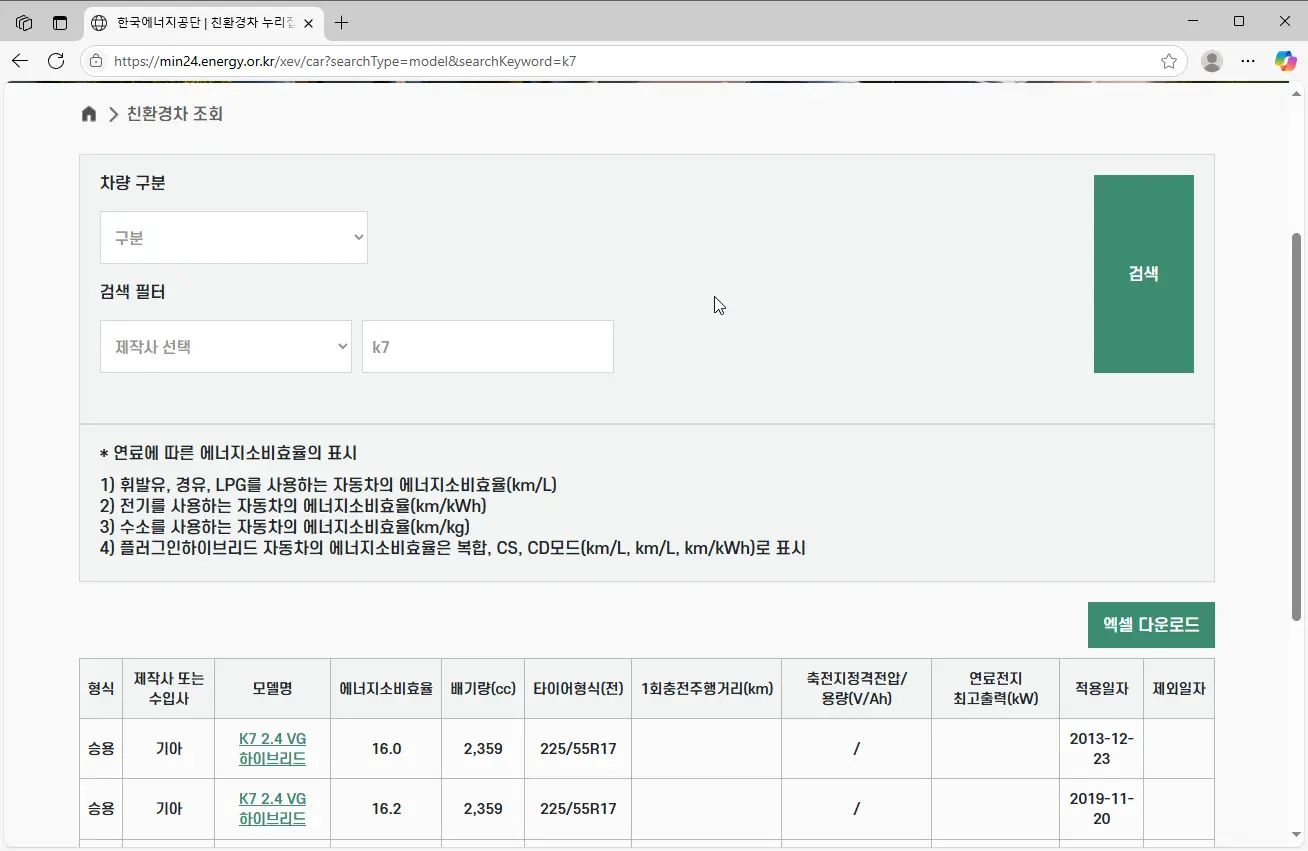The width and height of the screenshot is (1308, 851).
Task: Click the 적용일자 column header
Action: click(1102, 689)
